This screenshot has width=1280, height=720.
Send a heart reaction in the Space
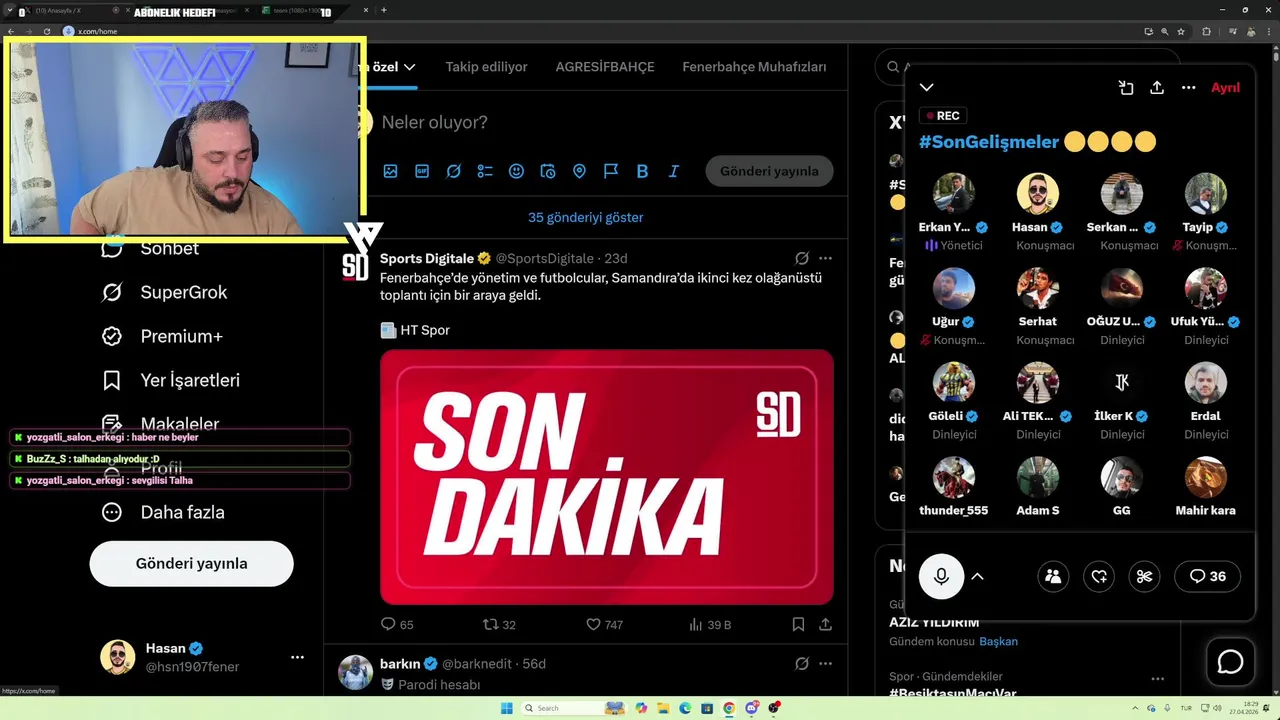coord(1099,576)
